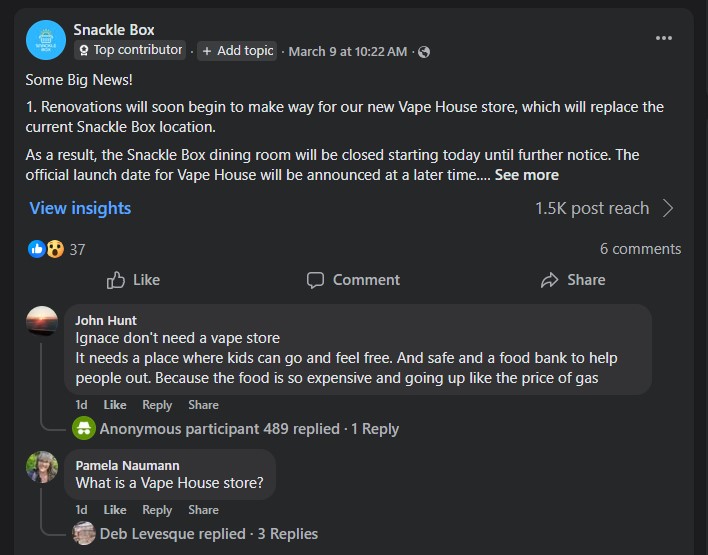708x555 pixels.
Task: Click Deb Levesque's small reply avatar
Action: tap(84, 534)
